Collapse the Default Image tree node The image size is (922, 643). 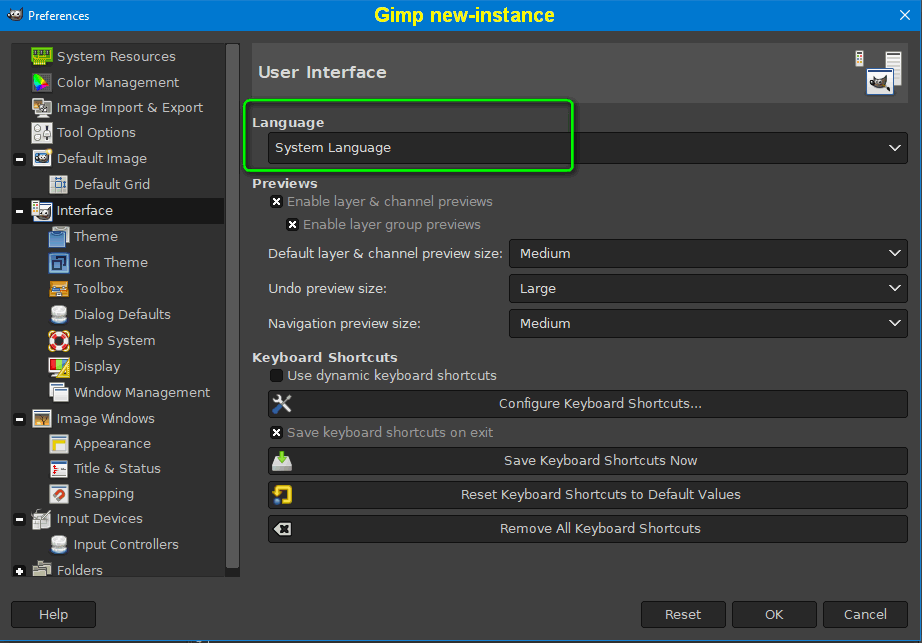(x=19, y=159)
